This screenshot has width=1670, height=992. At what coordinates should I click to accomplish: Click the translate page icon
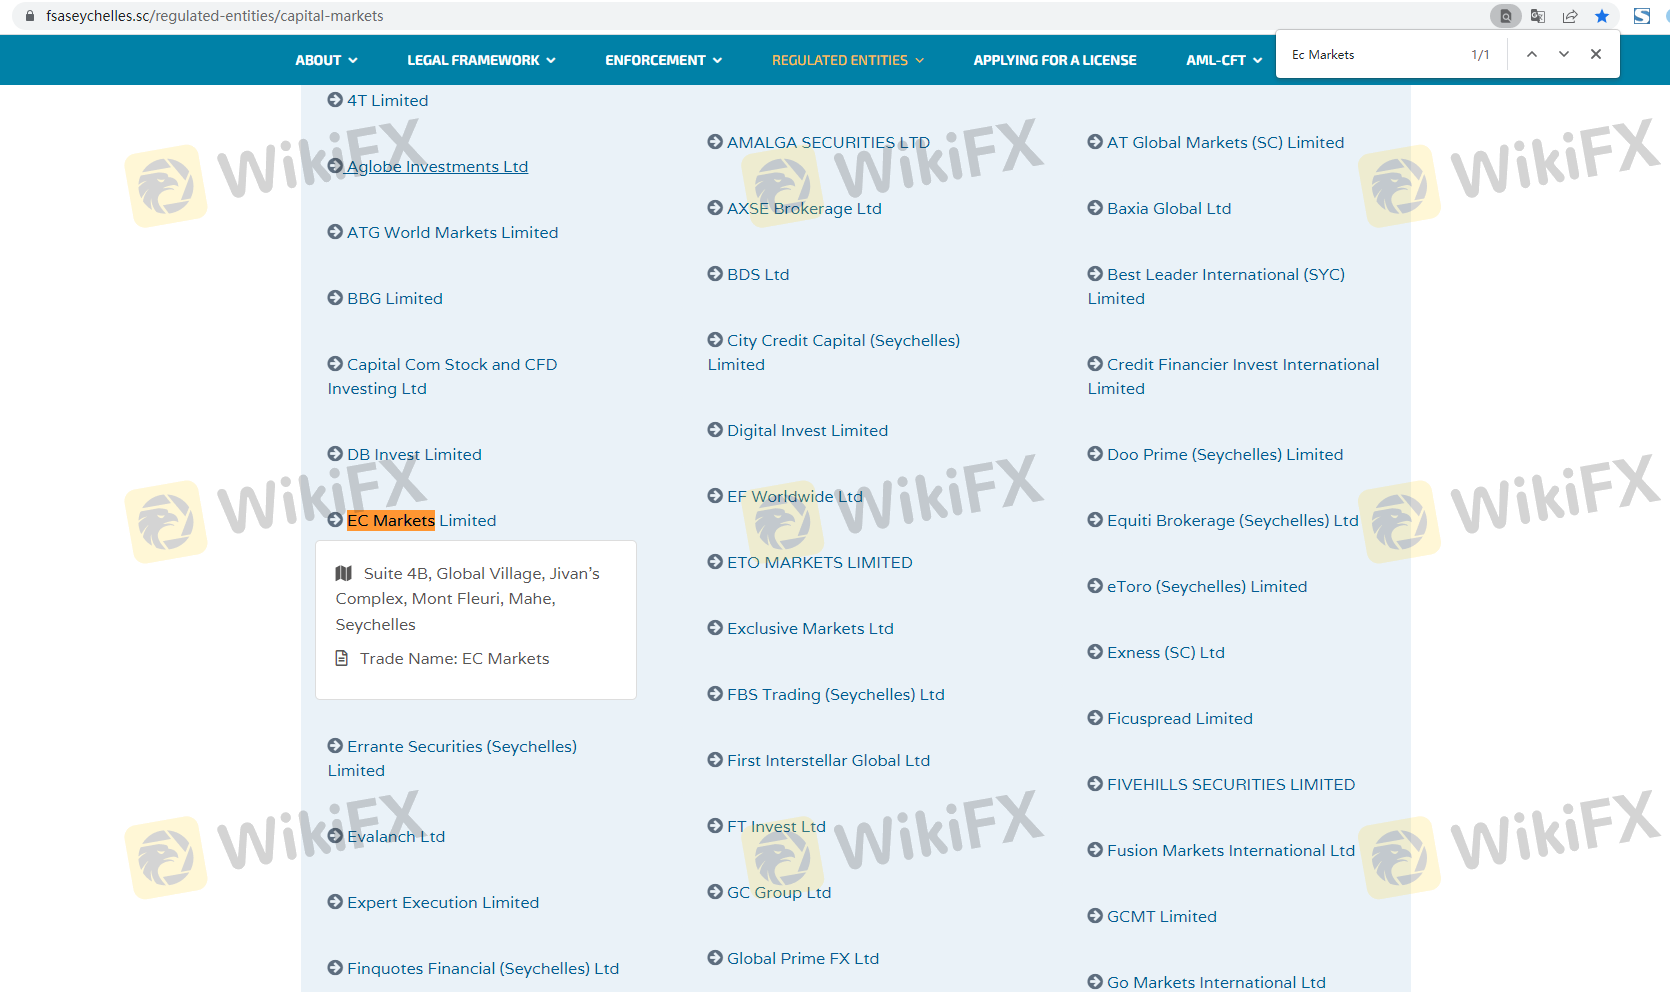tap(1538, 16)
